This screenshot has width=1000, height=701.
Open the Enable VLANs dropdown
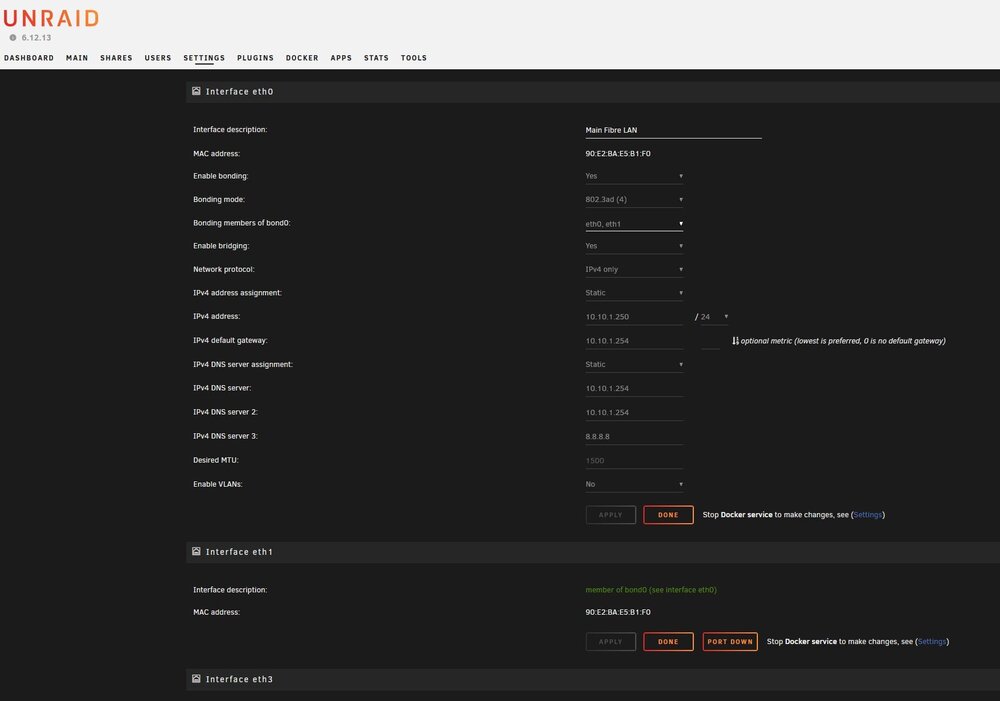tap(634, 484)
